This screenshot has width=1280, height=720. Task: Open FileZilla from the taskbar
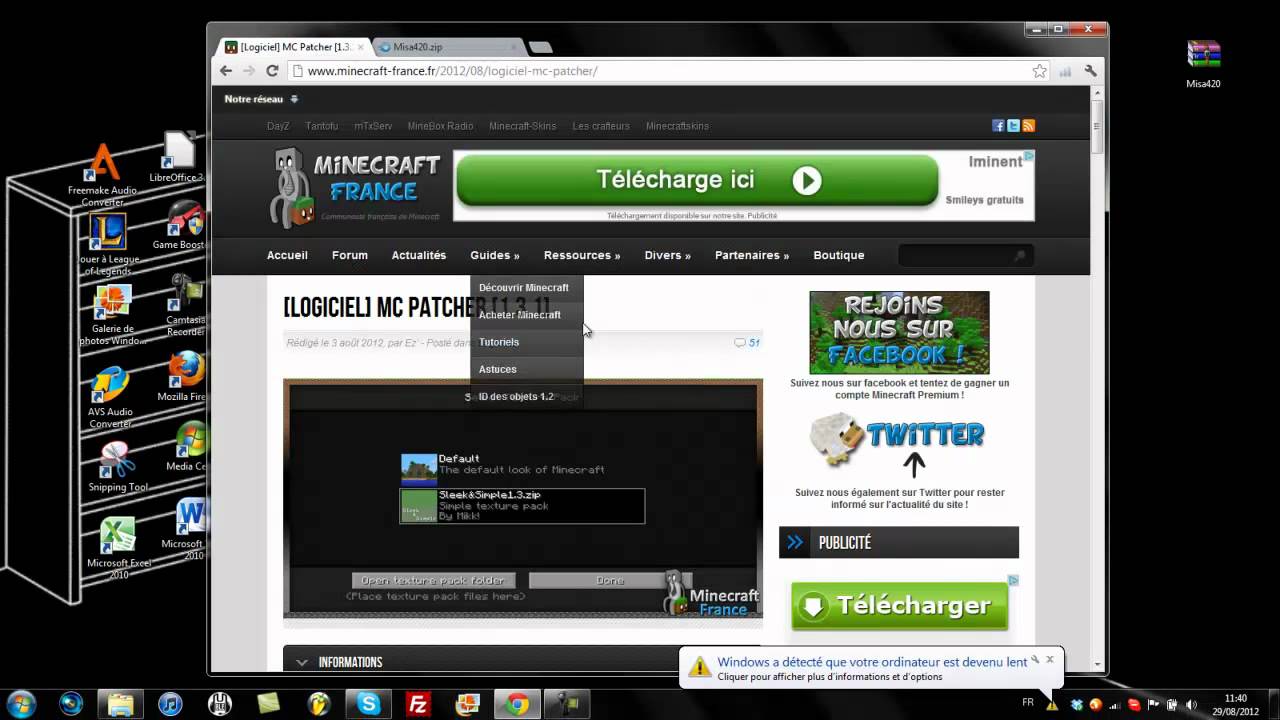point(418,704)
